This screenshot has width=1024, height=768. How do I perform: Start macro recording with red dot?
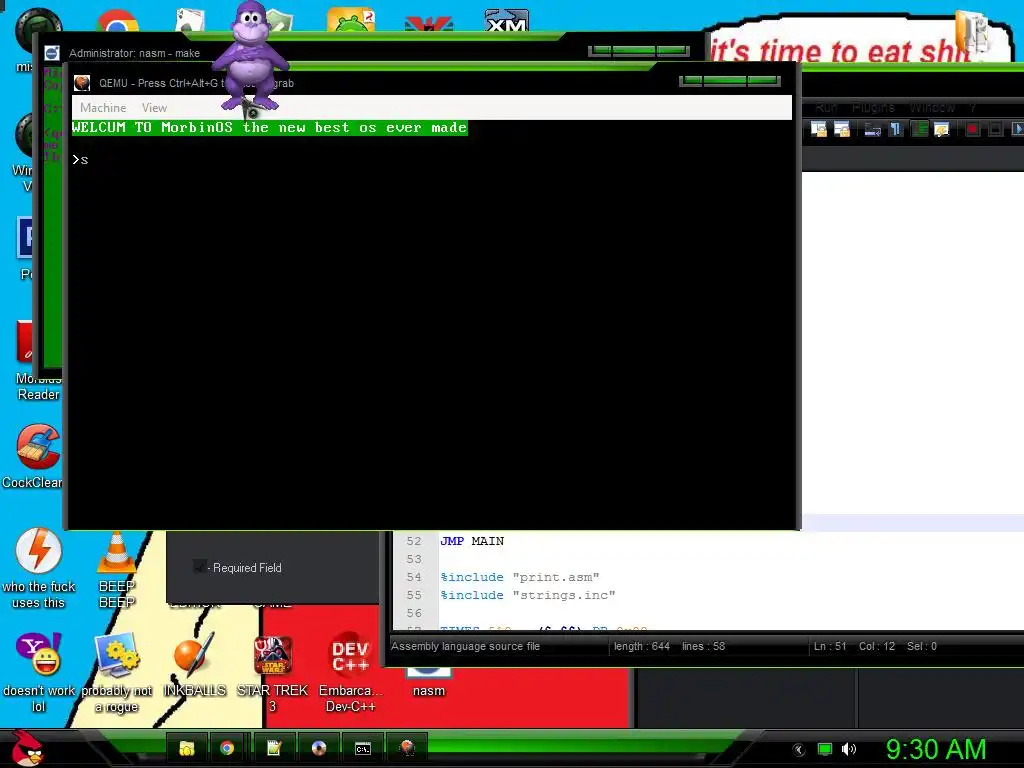click(x=972, y=129)
